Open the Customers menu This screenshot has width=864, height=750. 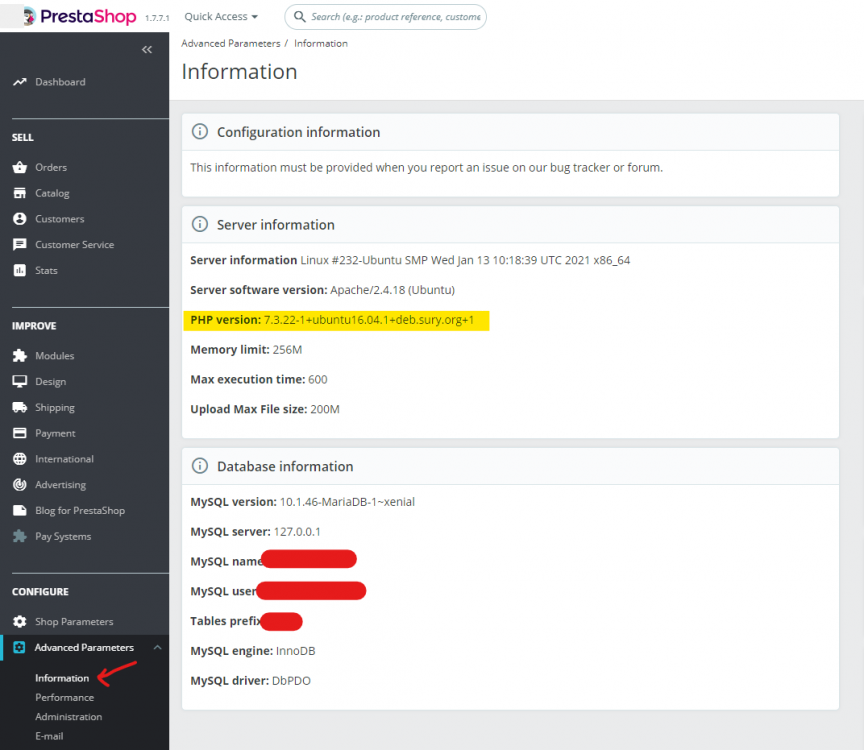(x=60, y=219)
